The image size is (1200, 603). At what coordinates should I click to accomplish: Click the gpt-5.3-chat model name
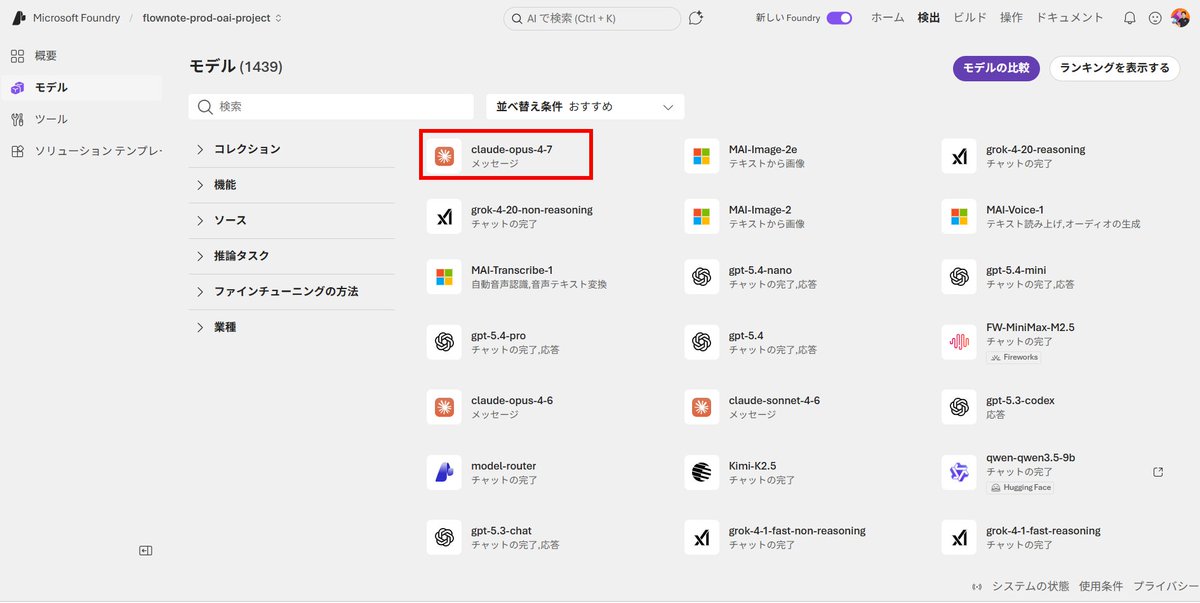point(501,531)
